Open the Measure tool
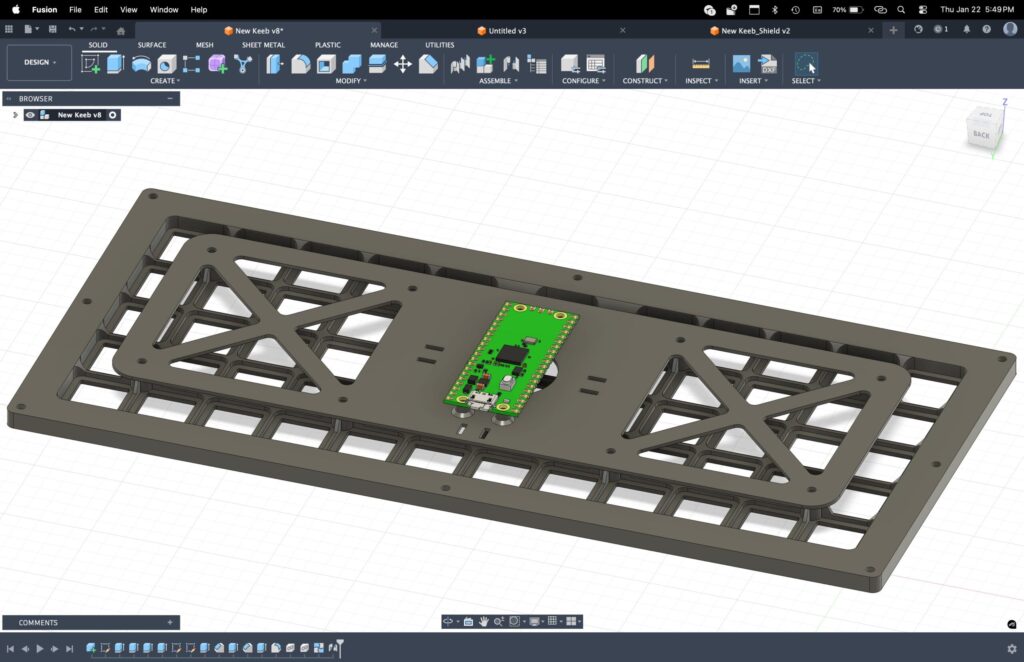 pyautogui.click(x=700, y=64)
